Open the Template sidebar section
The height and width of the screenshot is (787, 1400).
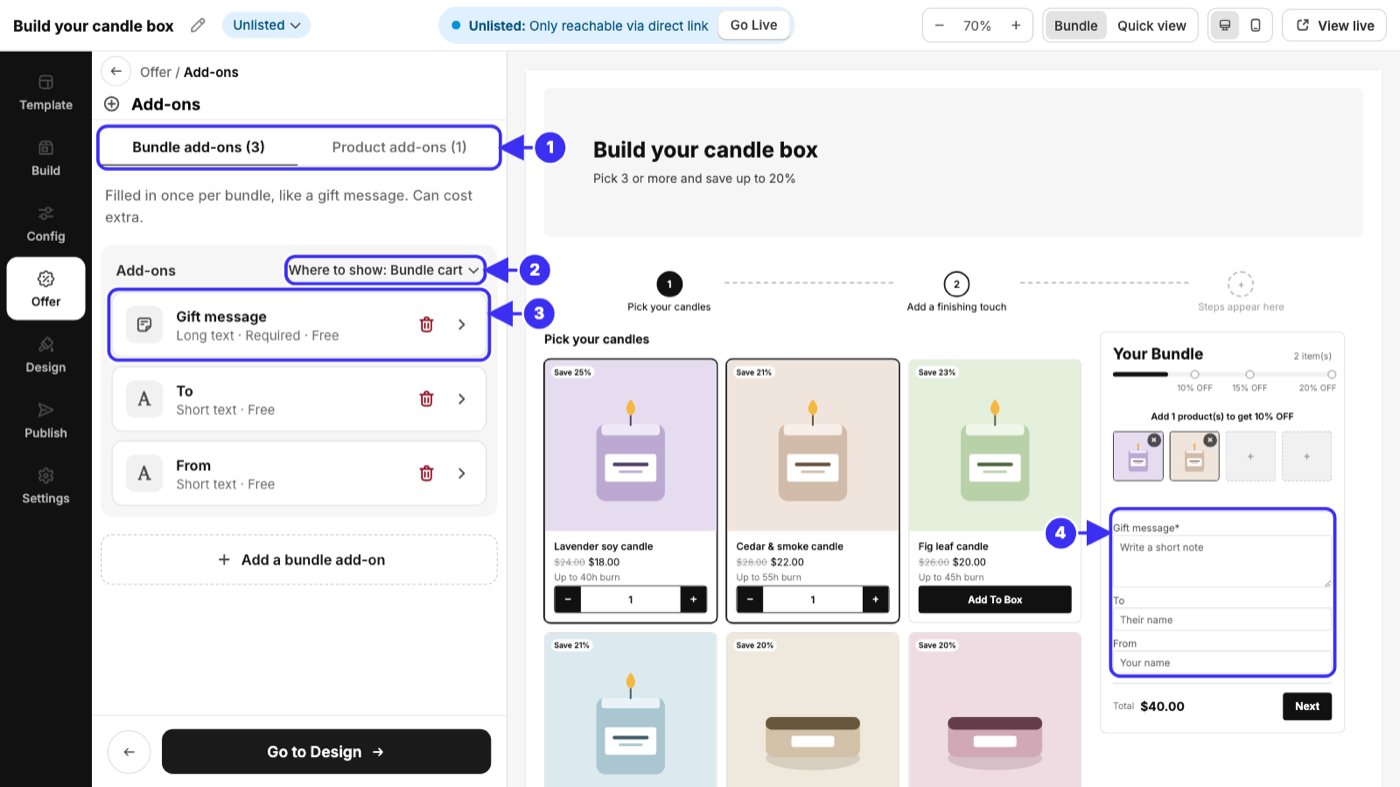[x=46, y=92]
